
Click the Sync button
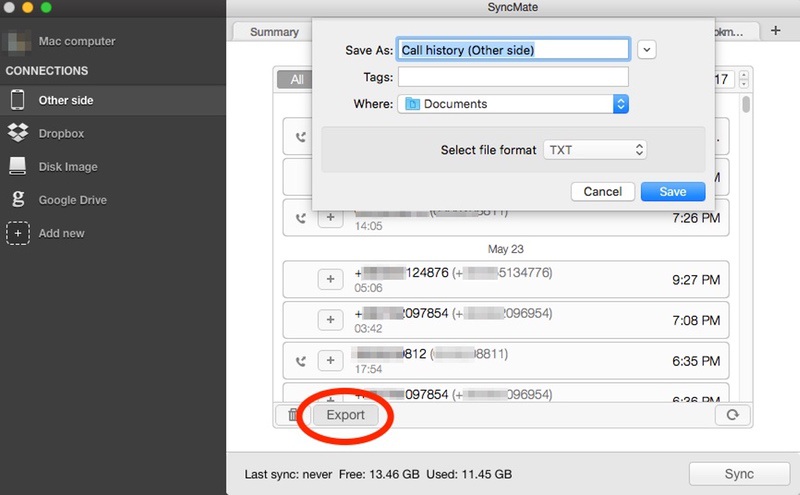tap(739, 474)
